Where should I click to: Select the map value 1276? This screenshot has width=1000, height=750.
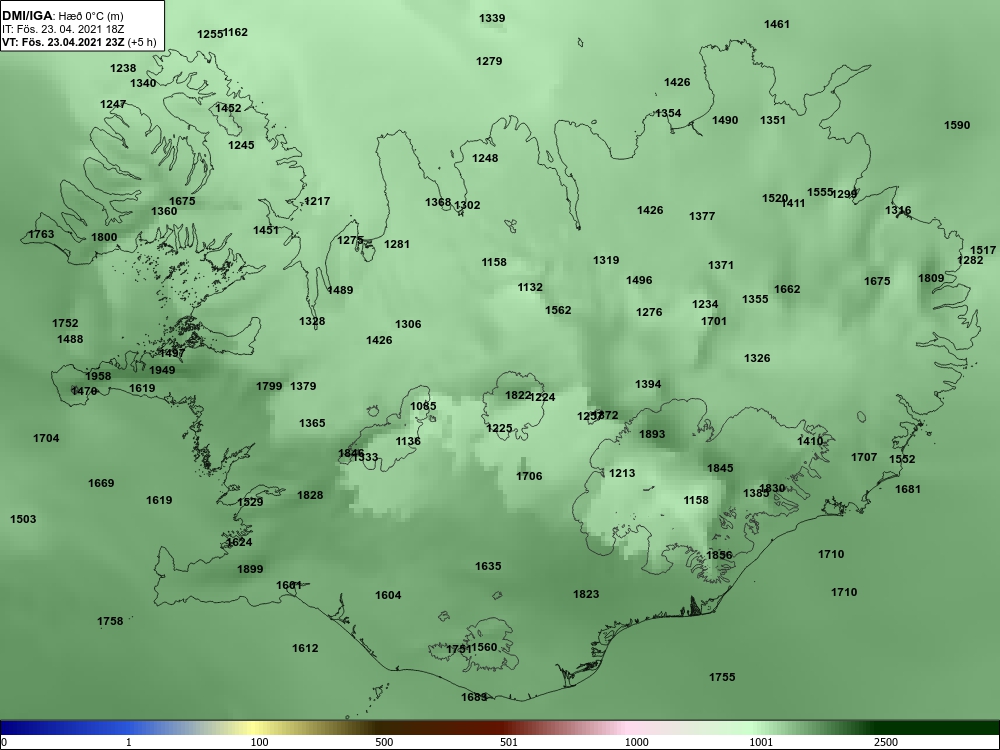(x=649, y=312)
